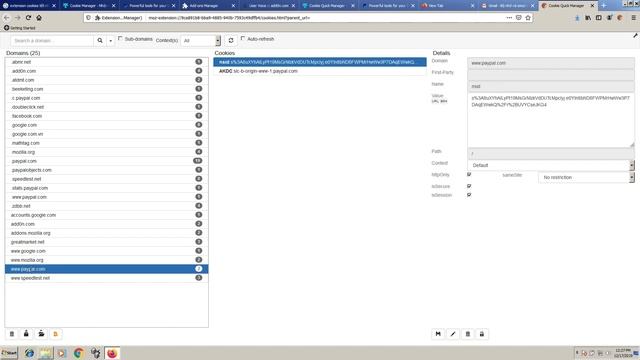Bookmark this page with the star icon
Screen dimensions: 640x360
(x=528, y=18)
